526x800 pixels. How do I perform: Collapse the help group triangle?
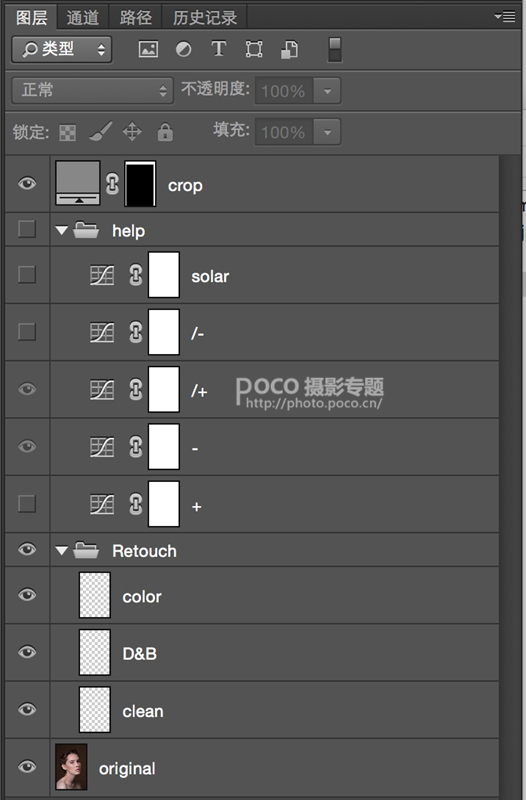click(62, 231)
